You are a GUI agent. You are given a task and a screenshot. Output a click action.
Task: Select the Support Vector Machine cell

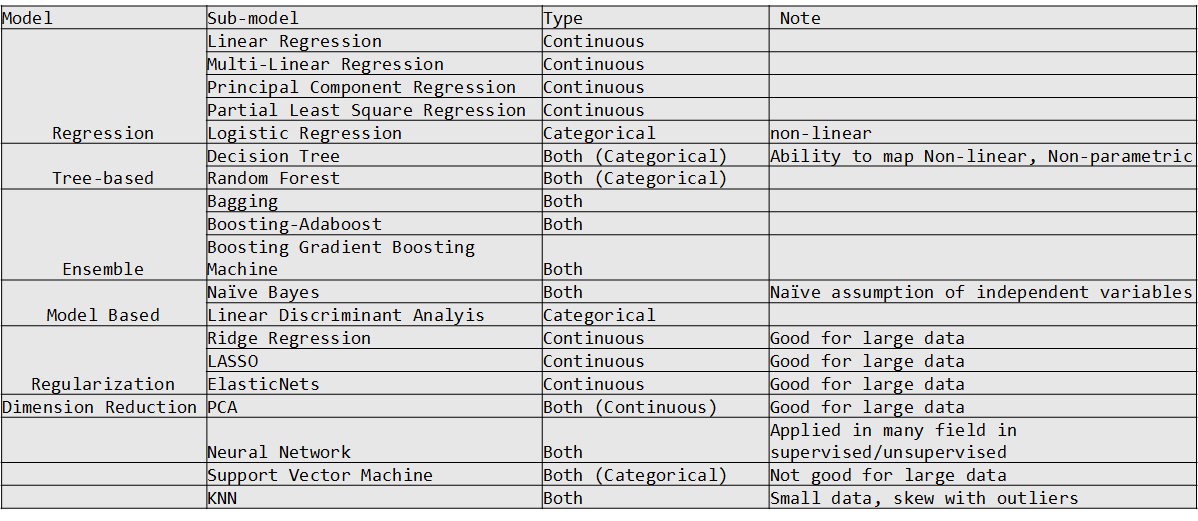tap(374, 474)
